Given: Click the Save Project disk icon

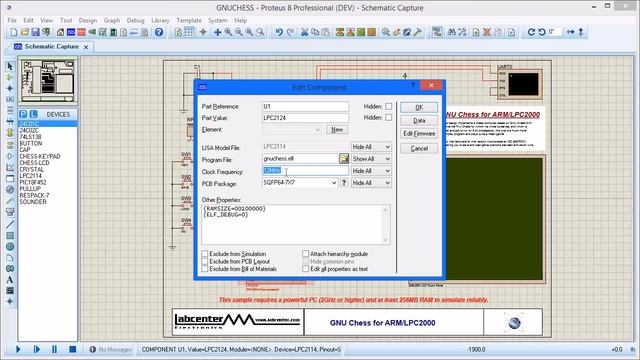Looking at the screenshot, I should tap(36, 32).
